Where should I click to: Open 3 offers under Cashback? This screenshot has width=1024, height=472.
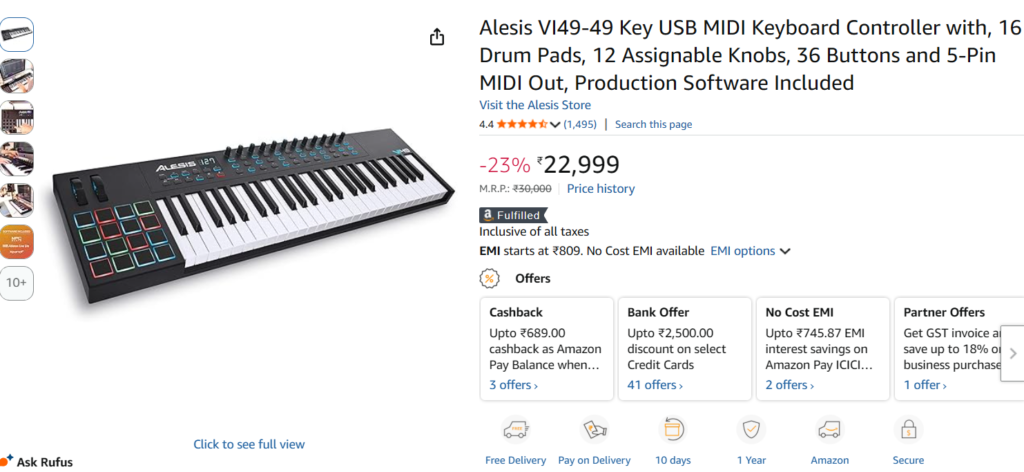(x=513, y=385)
